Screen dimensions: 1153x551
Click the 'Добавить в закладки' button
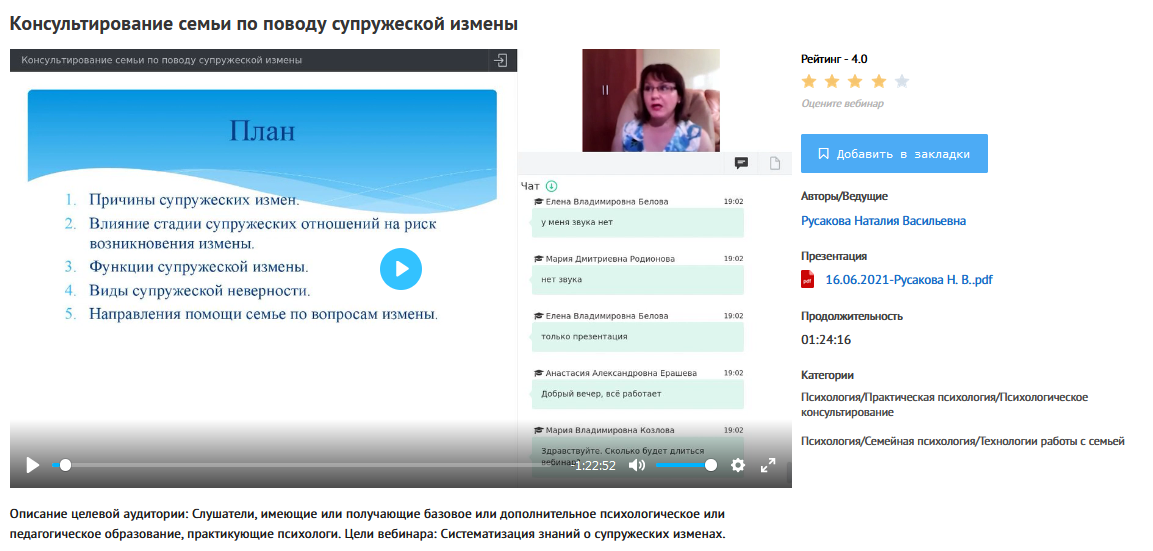click(x=894, y=154)
